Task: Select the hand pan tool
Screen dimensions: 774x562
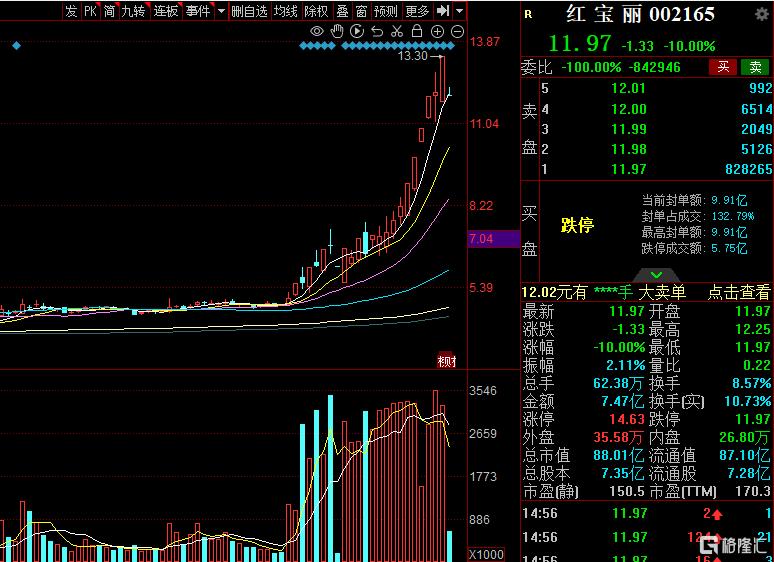Action: 337,32
